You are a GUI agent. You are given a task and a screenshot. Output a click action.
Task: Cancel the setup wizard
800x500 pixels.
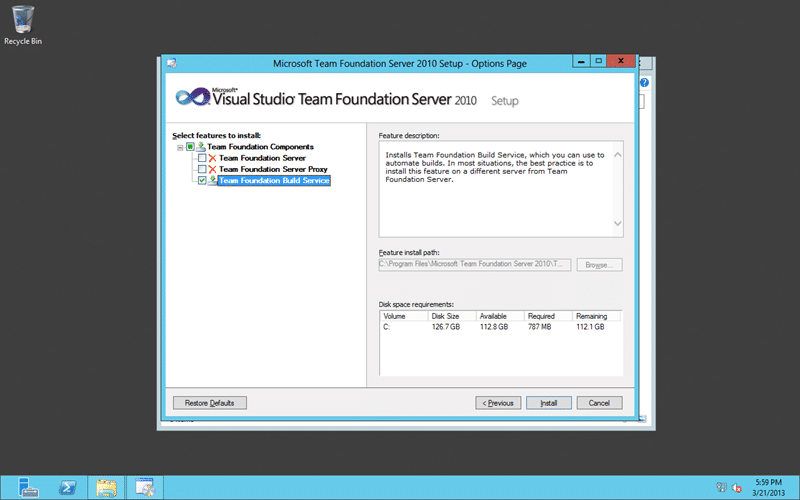tap(599, 403)
